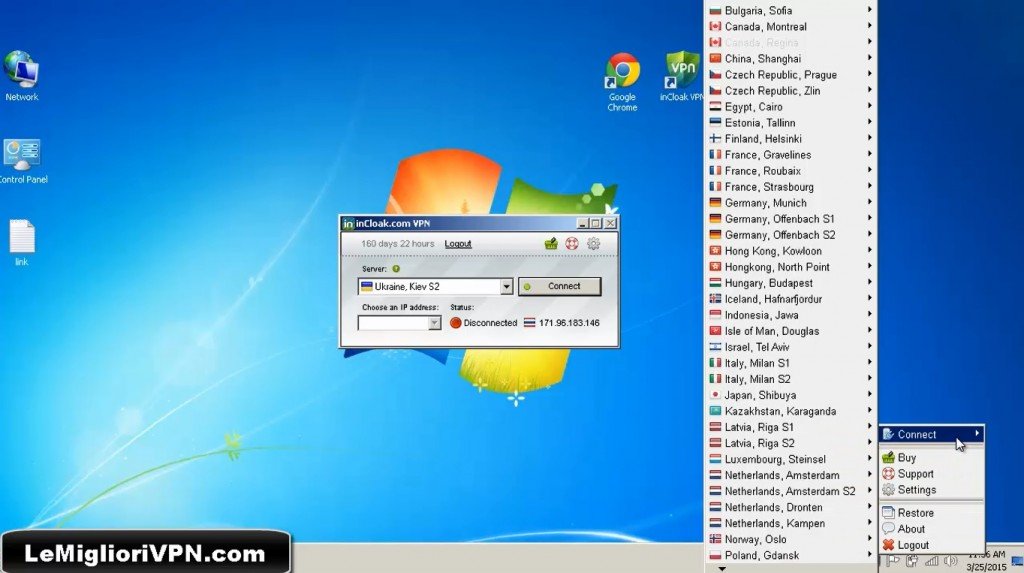Launch Google Chrome desktop shortcut
The height and width of the screenshot is (573, 1024).
pos(622,81)
